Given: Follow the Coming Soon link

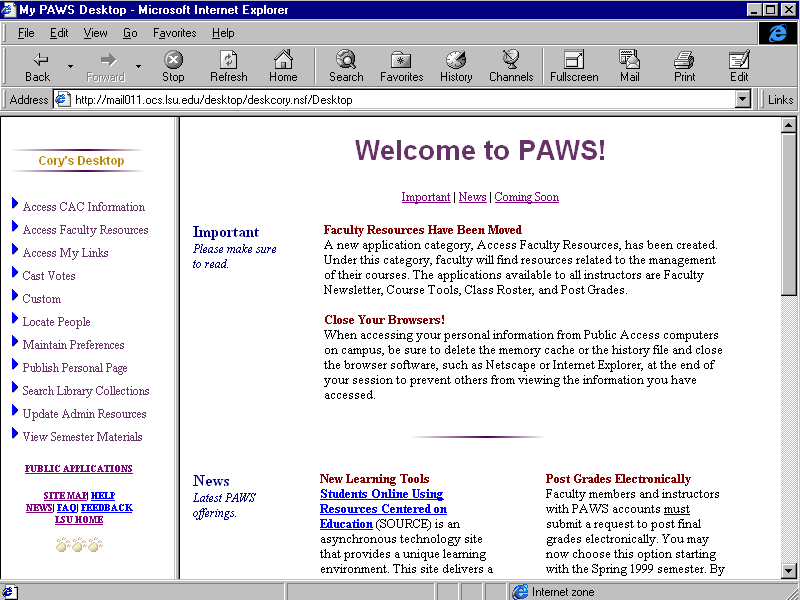Looking at the screenshot, I should [527, 196].
